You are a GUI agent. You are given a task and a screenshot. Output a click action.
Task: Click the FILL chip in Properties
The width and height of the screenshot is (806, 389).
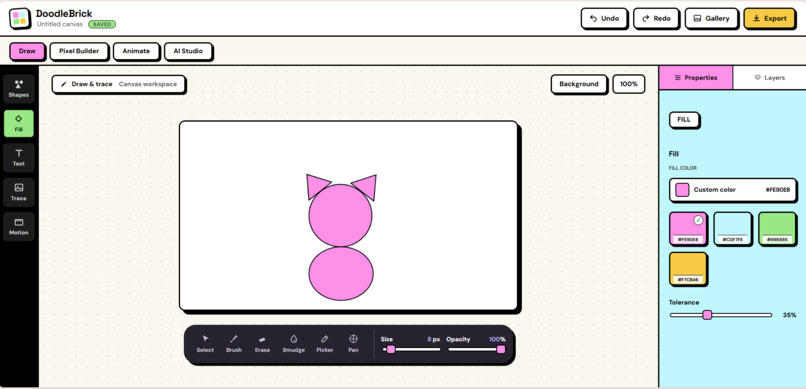pyautogui.click(x=684, y=120)
